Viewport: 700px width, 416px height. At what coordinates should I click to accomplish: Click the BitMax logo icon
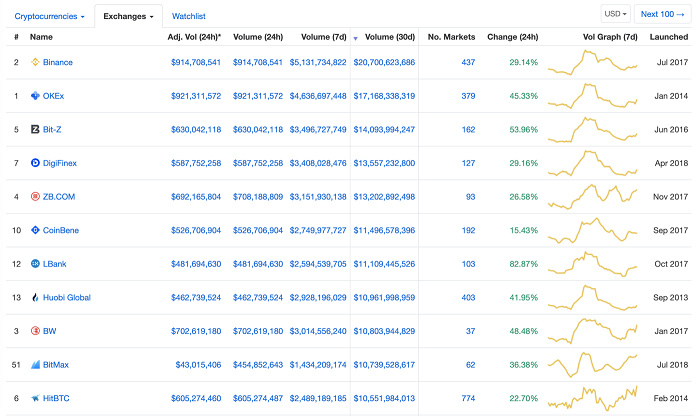click(x=35, y=365)
